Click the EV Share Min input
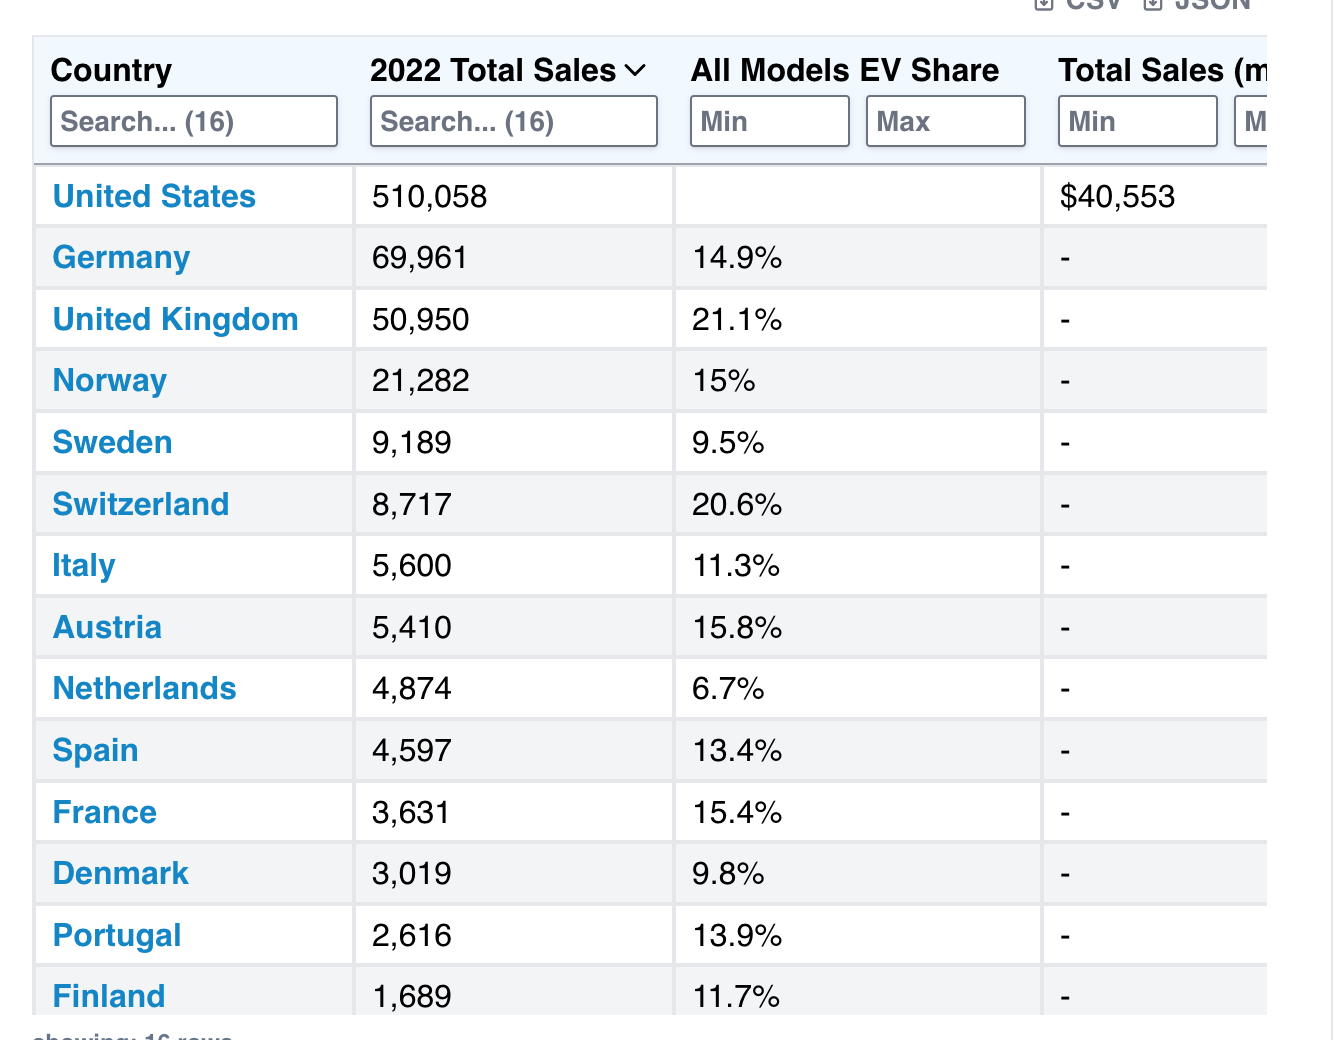 (769, 122)
